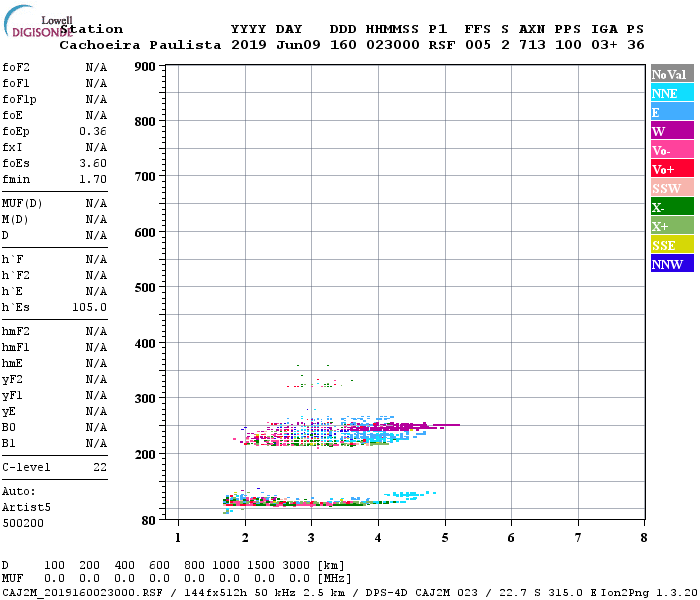The image size is (700, 600).
Task: Click the E blue legend swatch
Action: click(672, 112)
